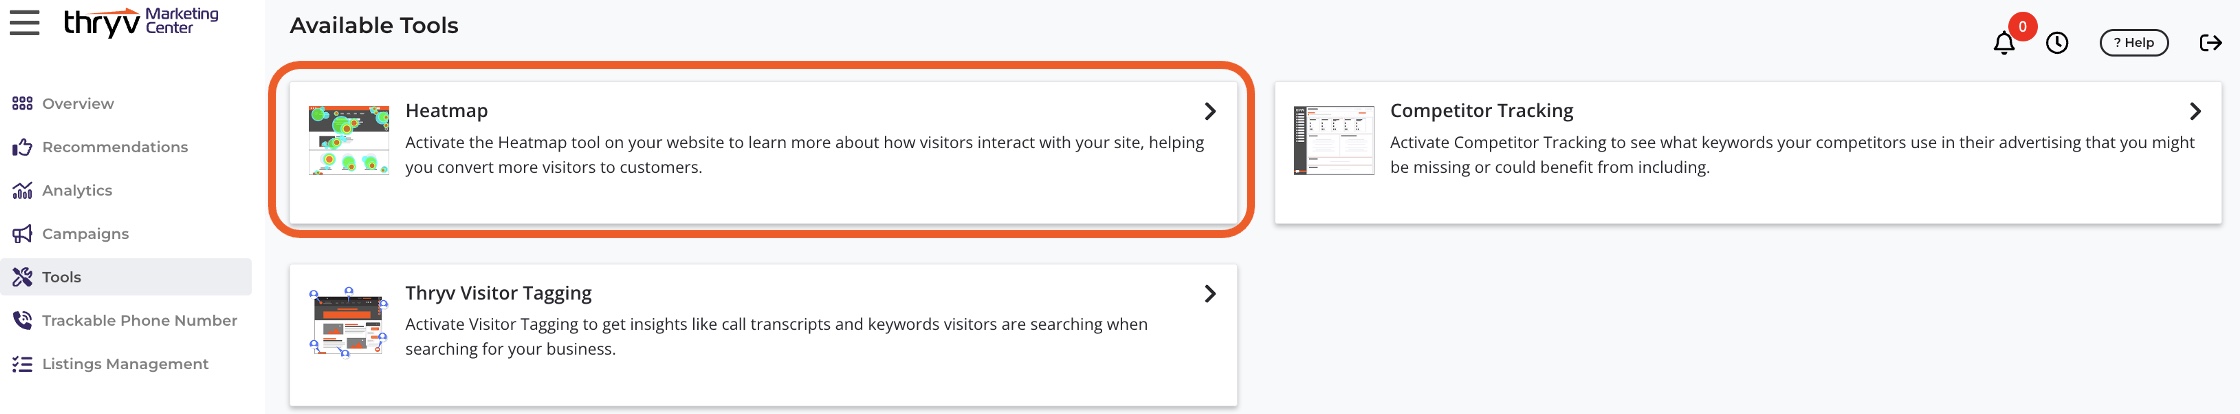
Task: Click the Overview grid icon
Action: tap(22, 103)
